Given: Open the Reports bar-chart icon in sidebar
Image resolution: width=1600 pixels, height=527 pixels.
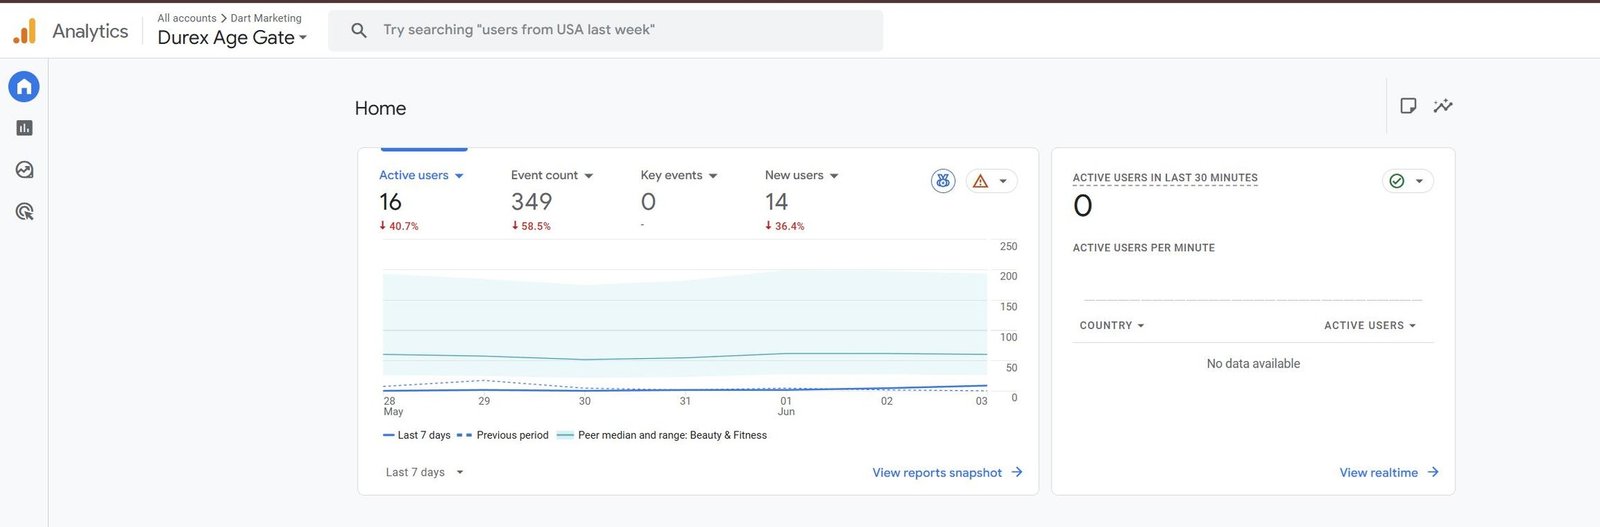Looking at the screenshot, I should pyautogui.click(x=24, y=128).
